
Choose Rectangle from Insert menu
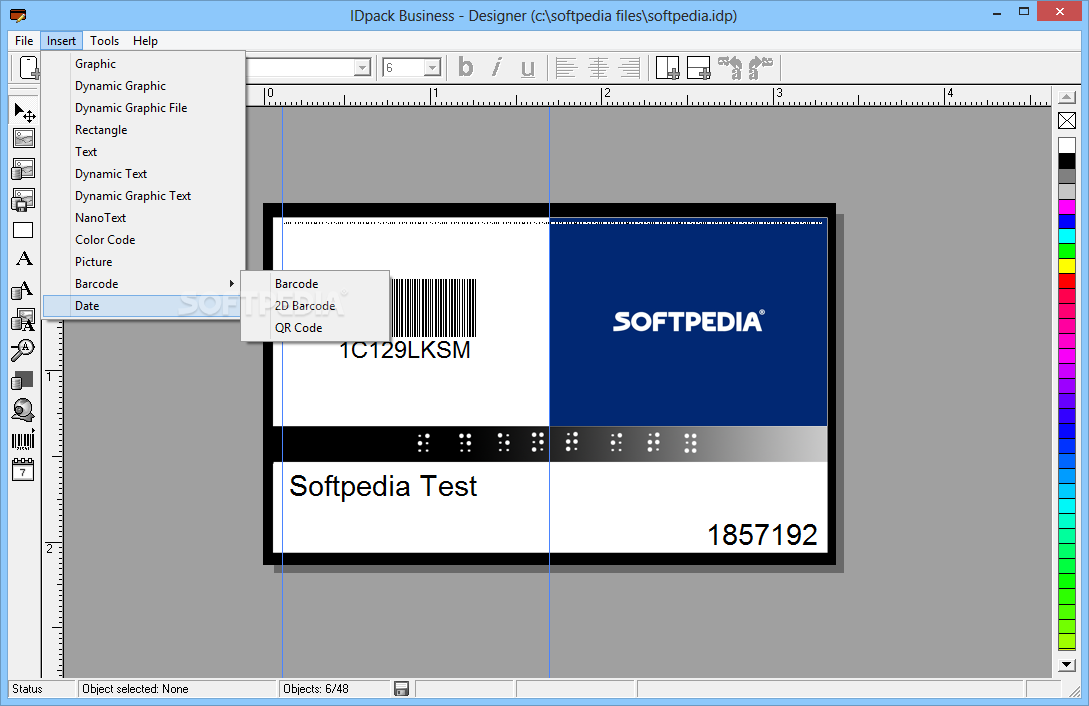tap(144, 130)
